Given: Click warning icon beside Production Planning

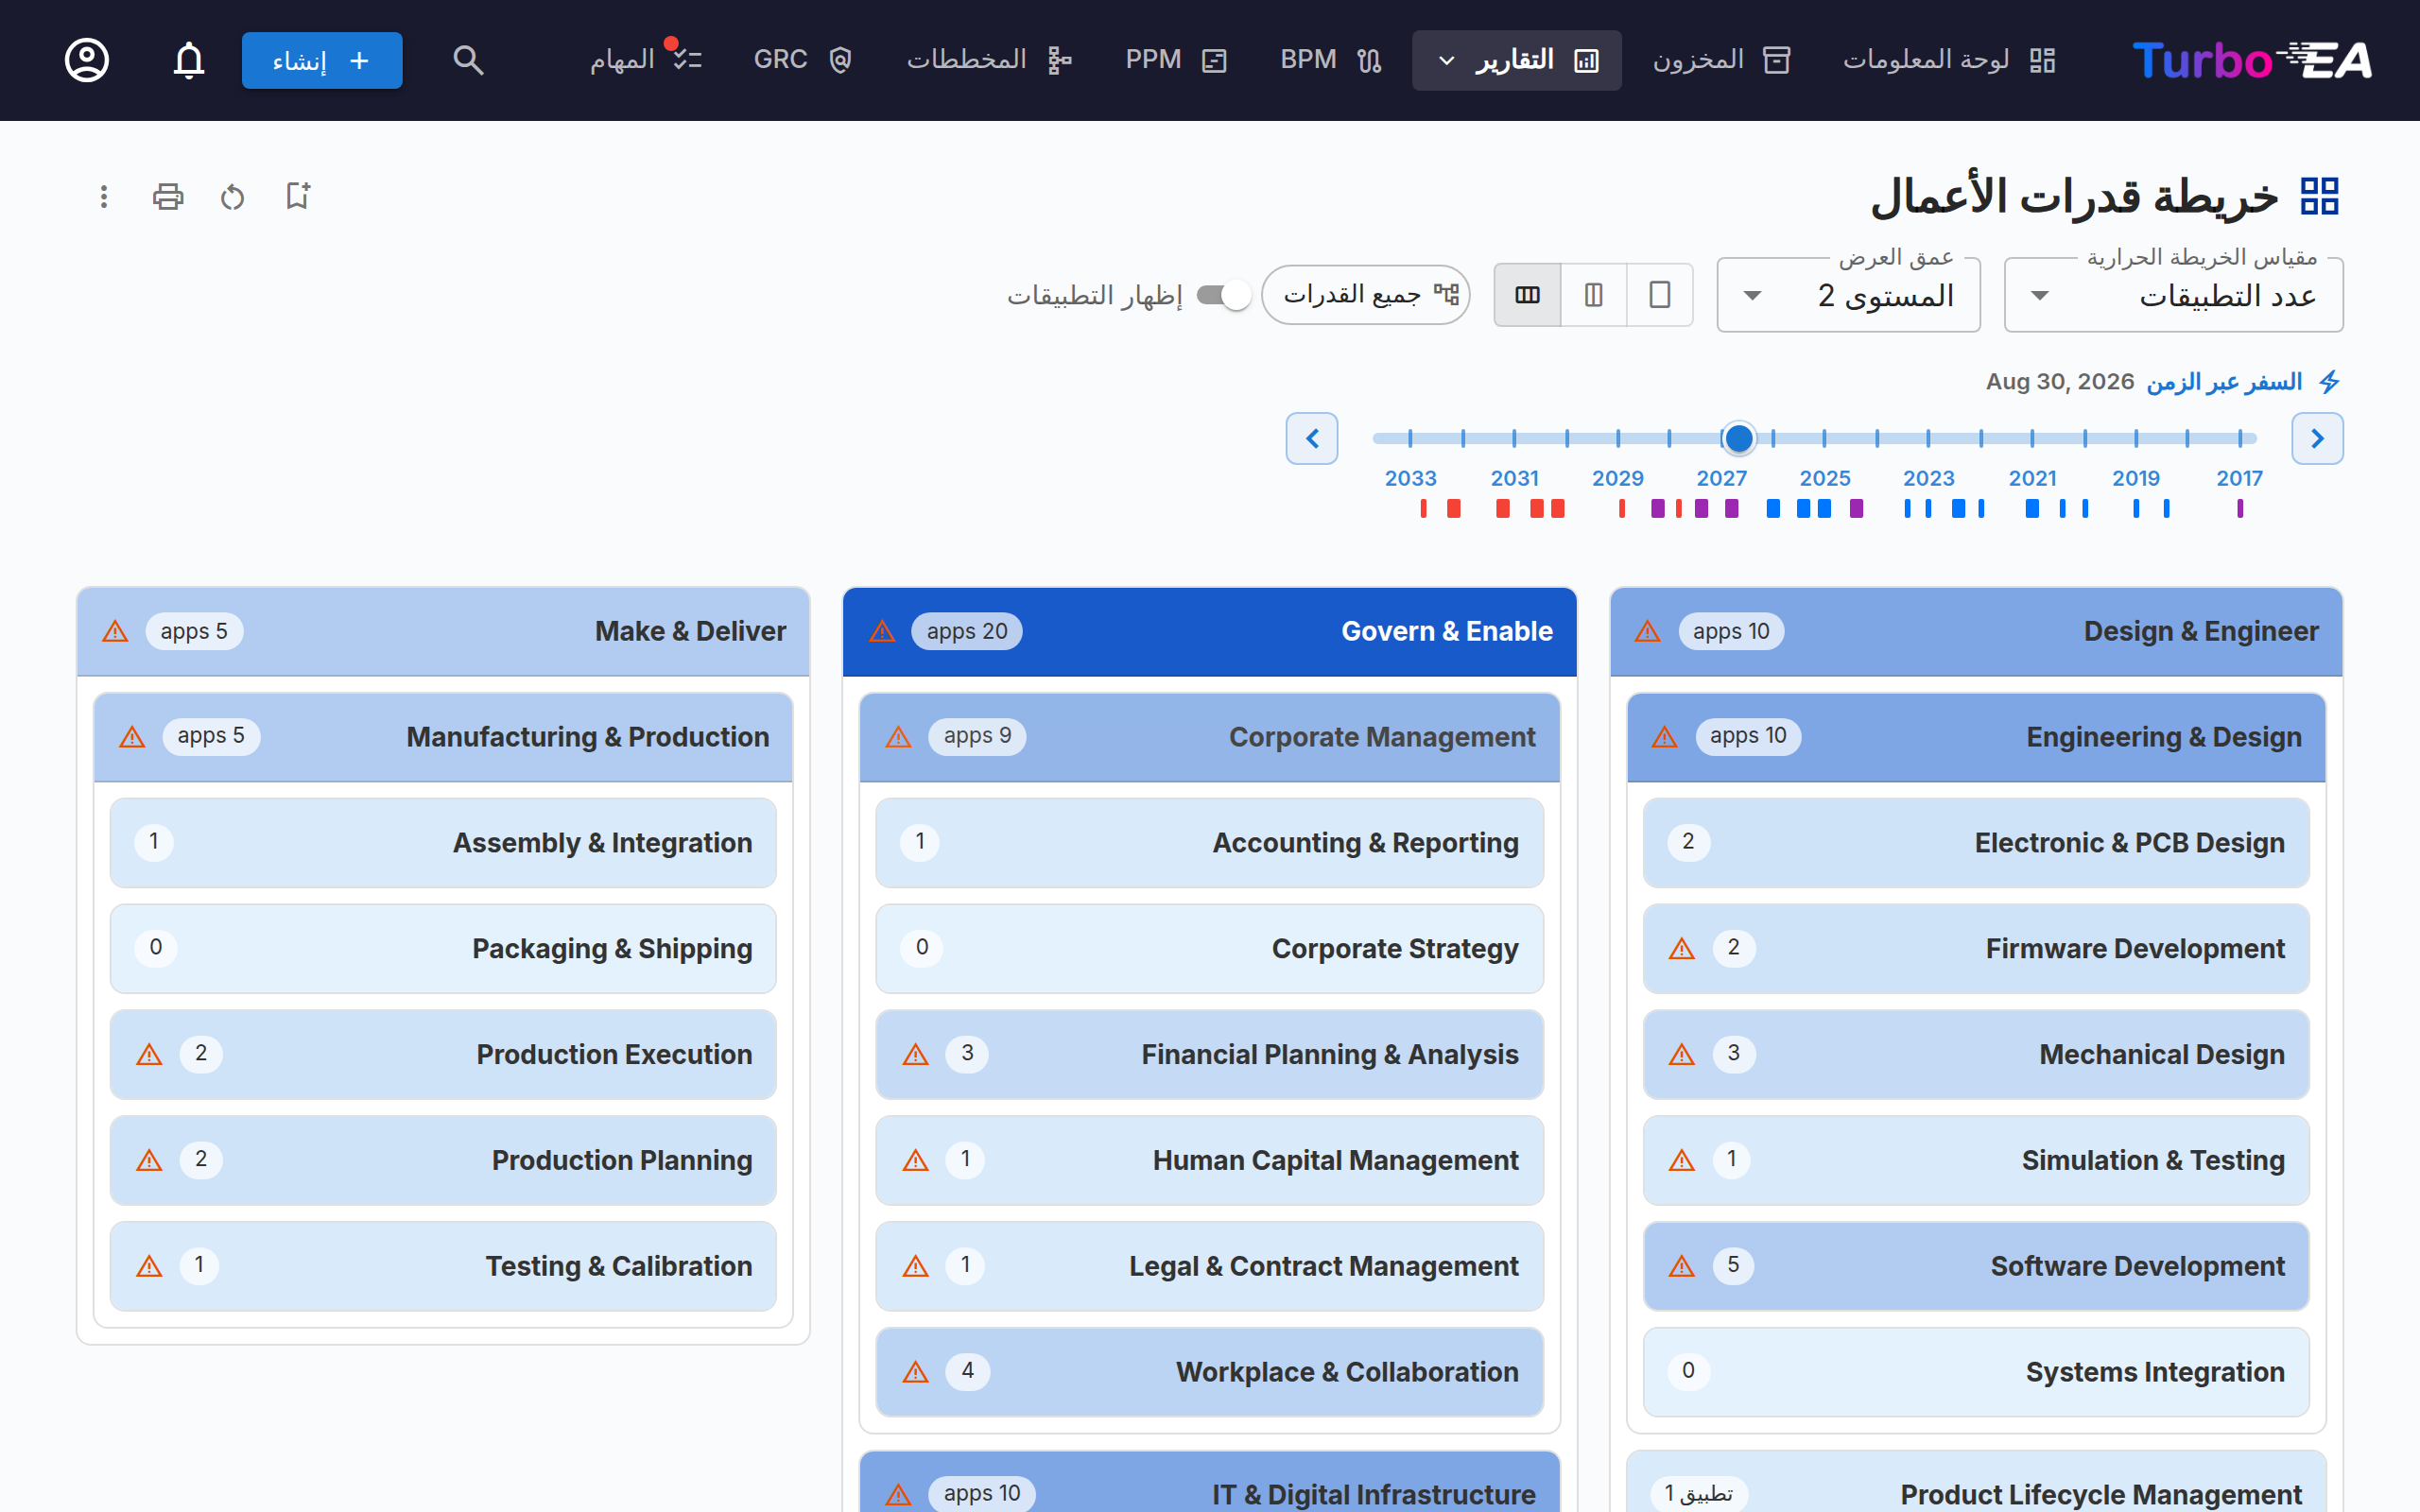Looking at the screenshot, I should [149, 1160].
